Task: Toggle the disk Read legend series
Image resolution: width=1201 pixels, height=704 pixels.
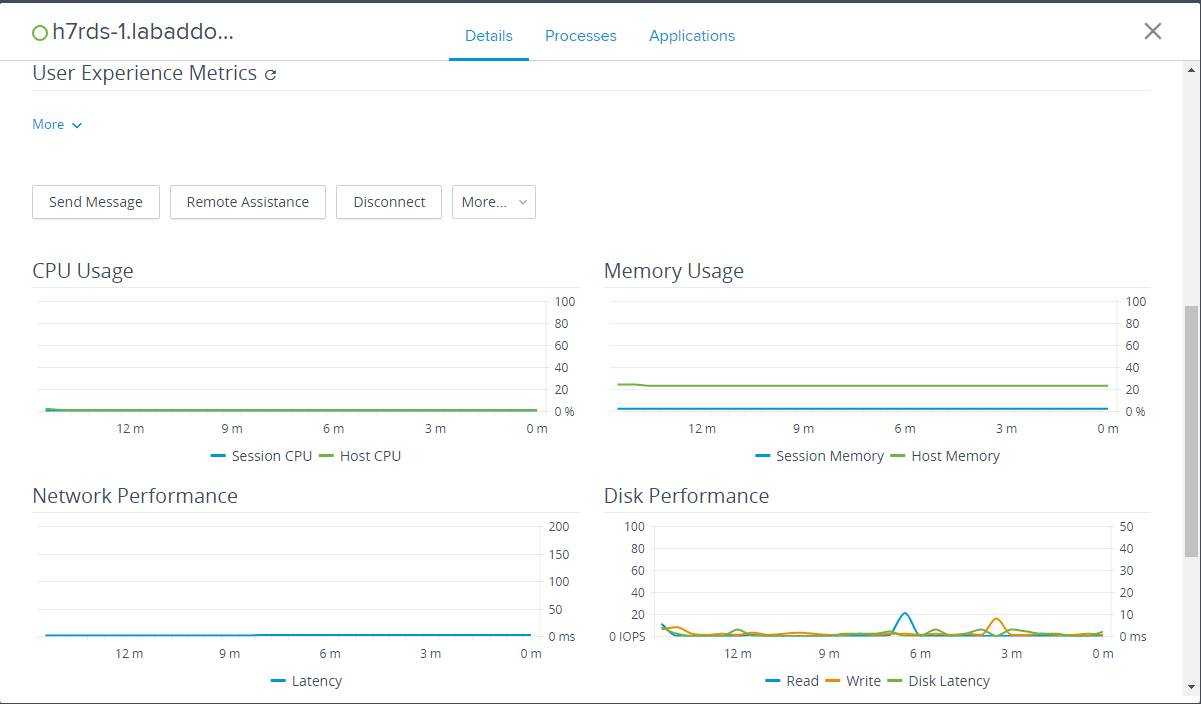Action: (792, 681)
